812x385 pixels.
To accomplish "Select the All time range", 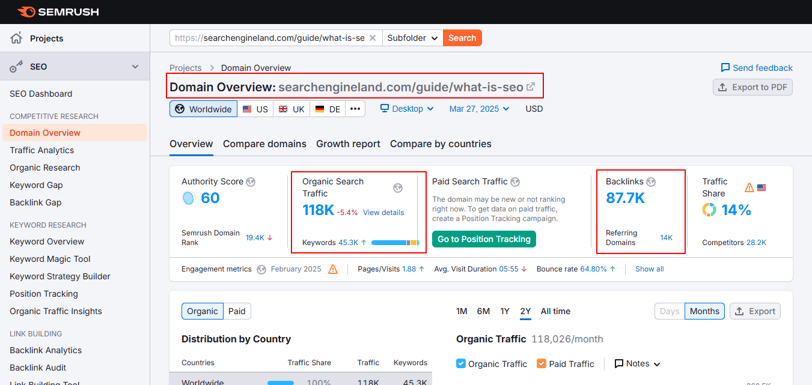I will (x=555, y=311).
